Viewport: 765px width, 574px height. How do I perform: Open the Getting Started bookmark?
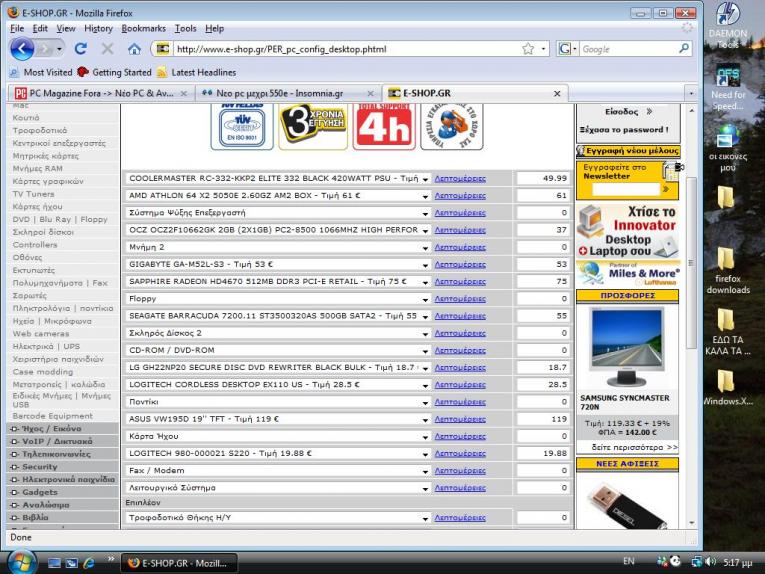pos(115,72)
